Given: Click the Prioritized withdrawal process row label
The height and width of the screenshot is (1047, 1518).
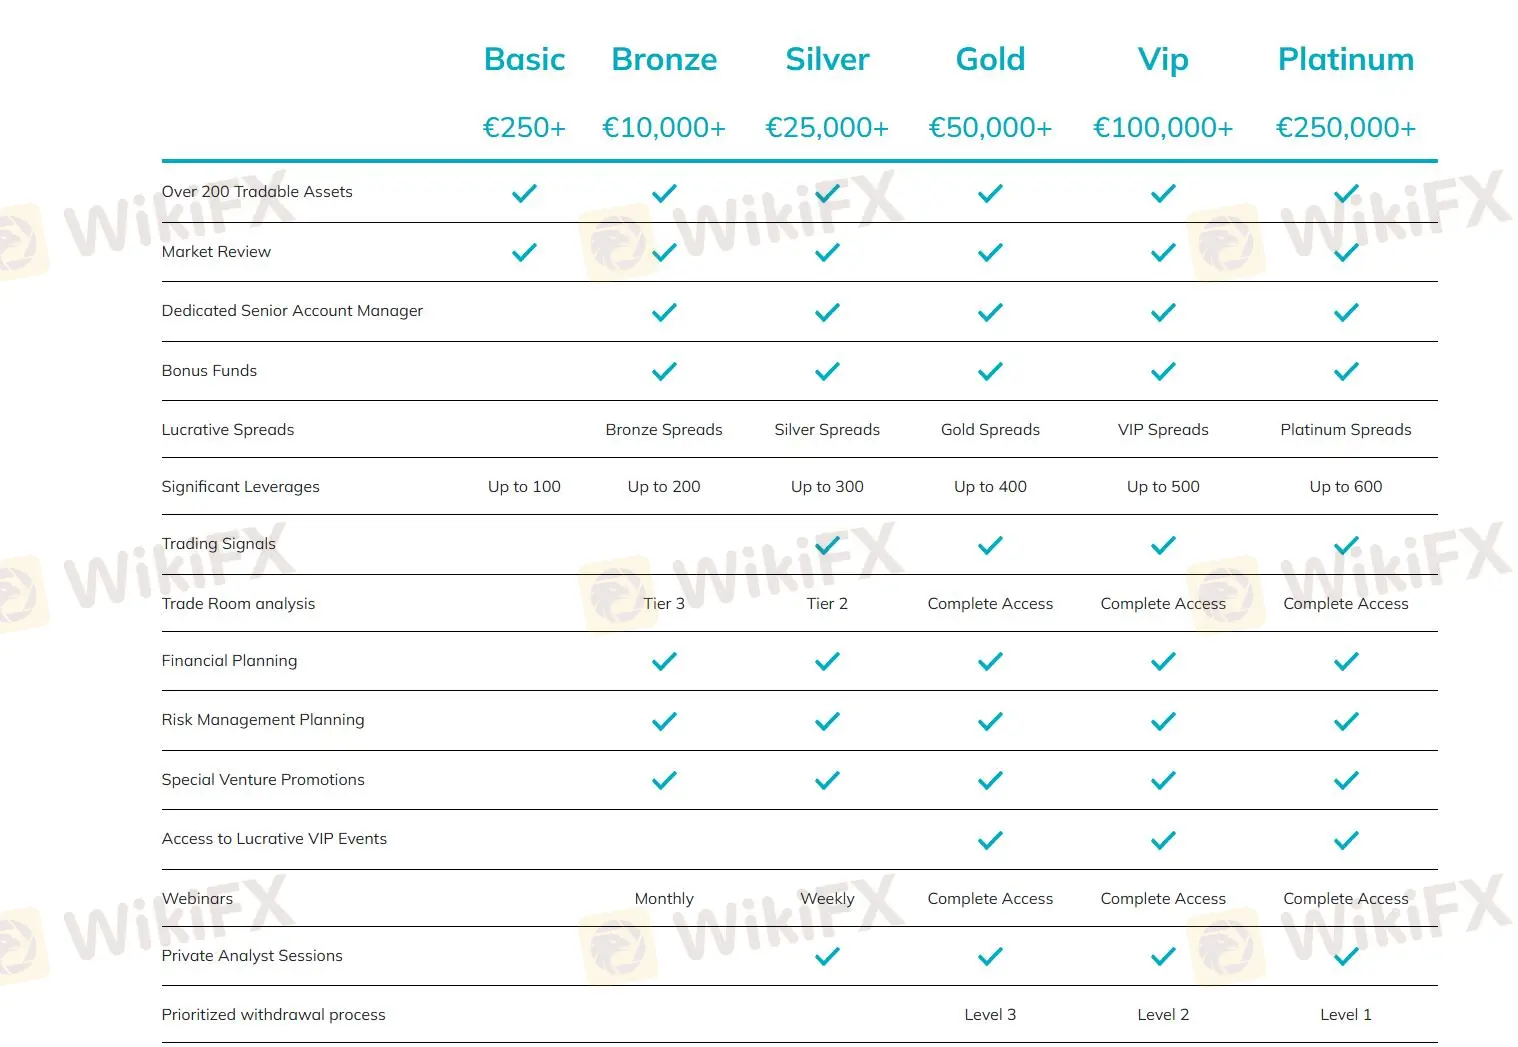Looking at the screenshot, I should tap(273, 1015).
